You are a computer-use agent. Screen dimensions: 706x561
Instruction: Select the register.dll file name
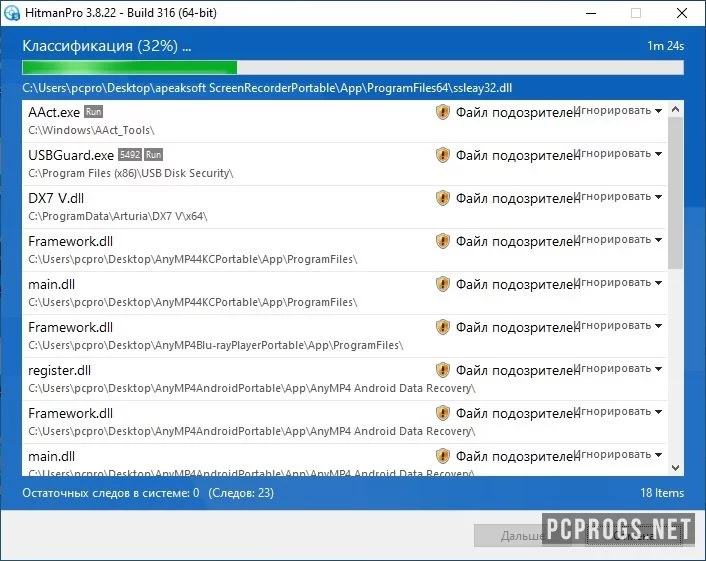59,371
